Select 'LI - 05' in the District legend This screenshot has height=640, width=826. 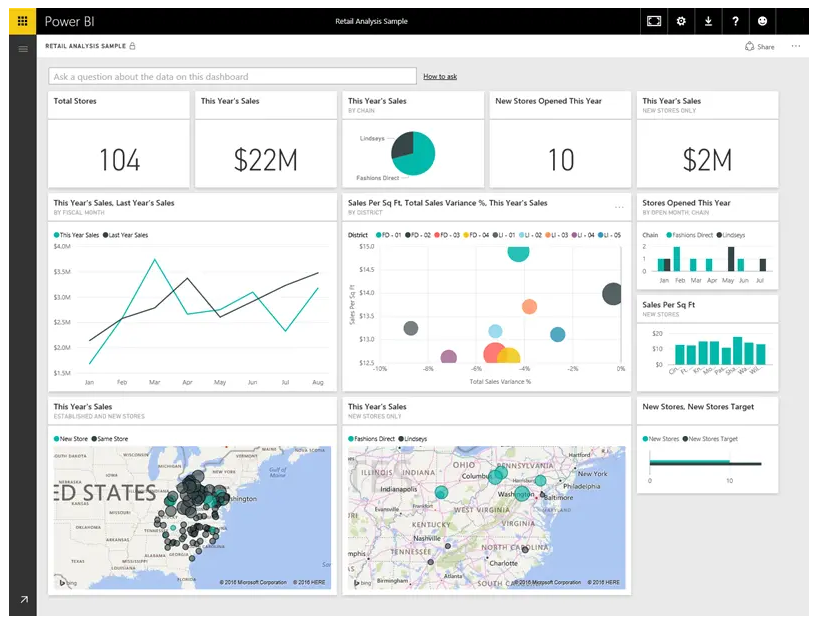click(x=609, y=235)
